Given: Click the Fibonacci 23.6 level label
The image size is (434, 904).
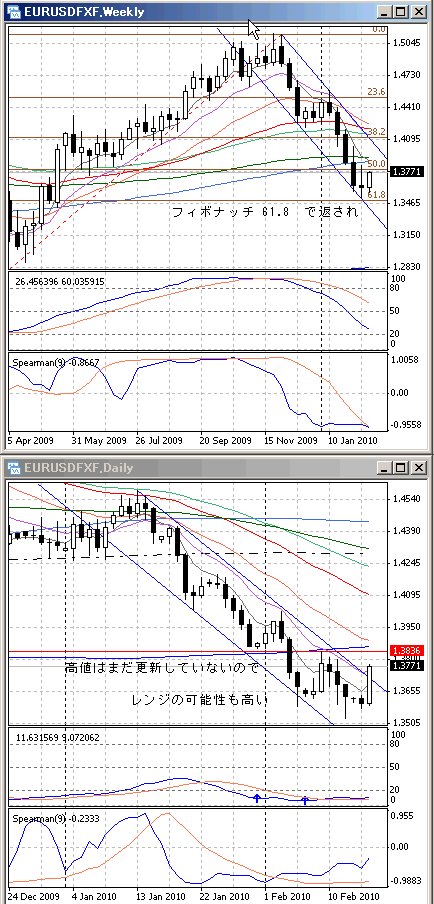Looking at the screenshot, I should tap(377, 92).
